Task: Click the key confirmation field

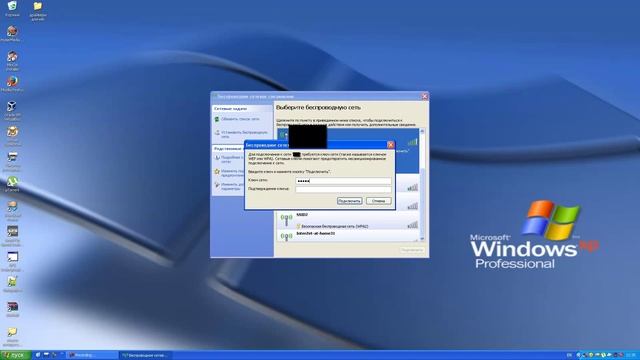Action: [343, 189]
